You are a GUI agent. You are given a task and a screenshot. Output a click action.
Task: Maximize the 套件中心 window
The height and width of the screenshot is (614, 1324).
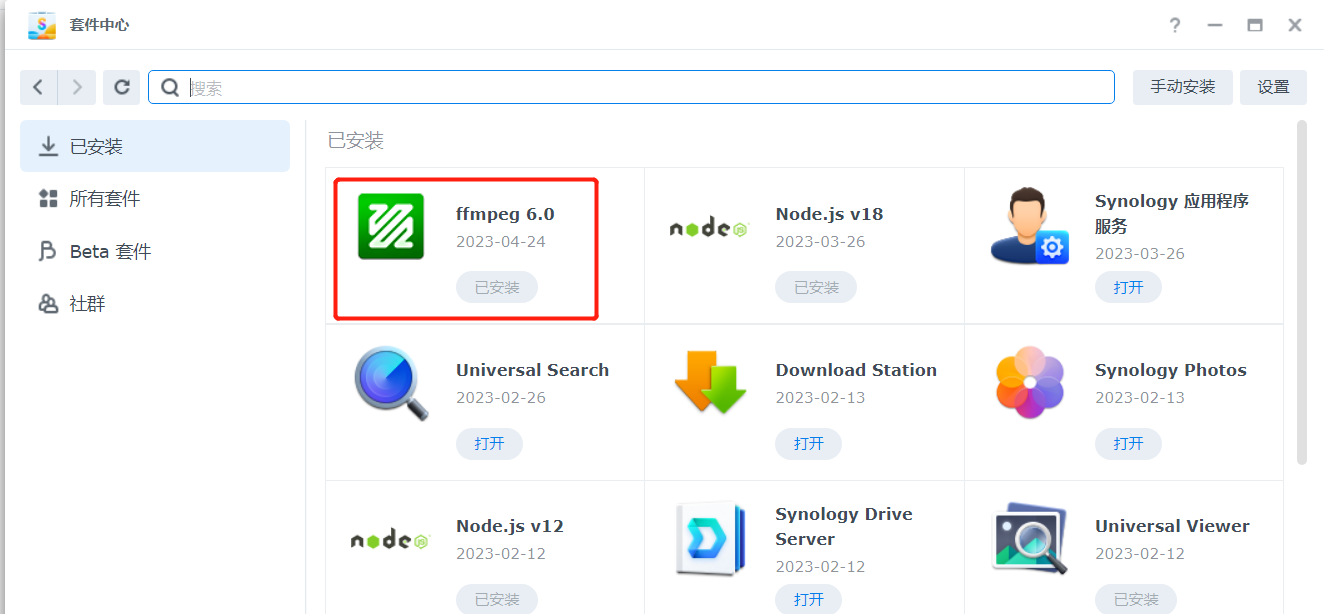point(1255,25)
